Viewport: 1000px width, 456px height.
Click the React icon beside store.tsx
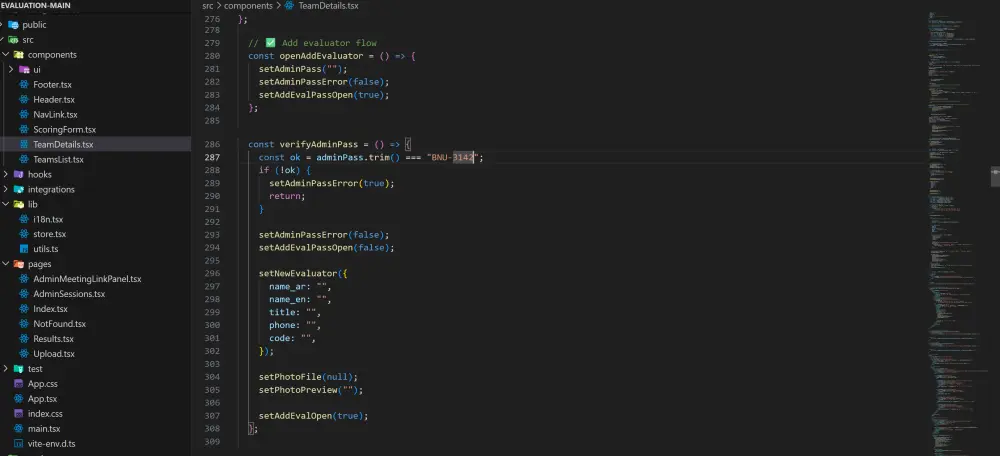(x=24, y=234)
